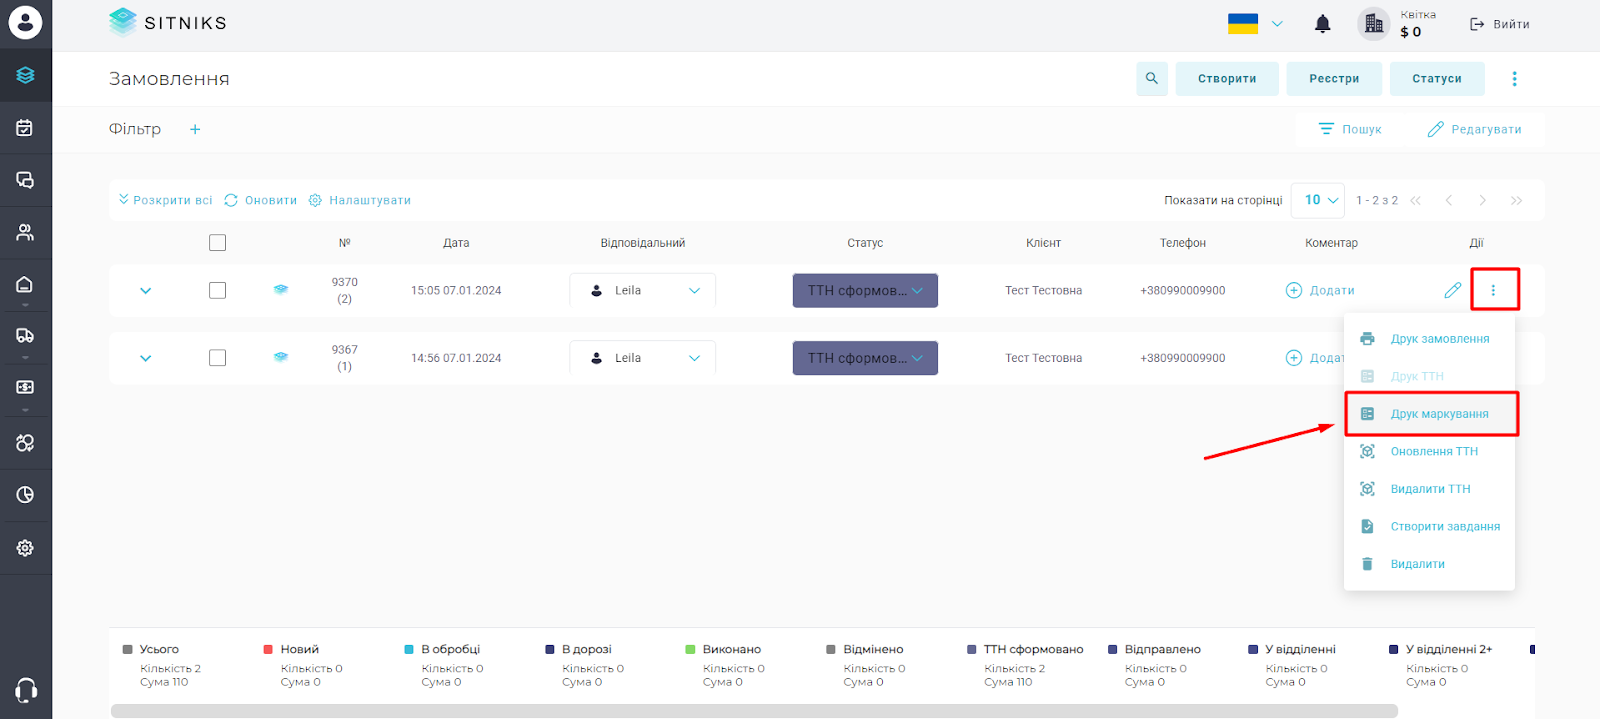Open the integrations icon in sidebar
The width and height of the screenshot is (1600, 719).
pyautogui.click(x=25, y=443)
